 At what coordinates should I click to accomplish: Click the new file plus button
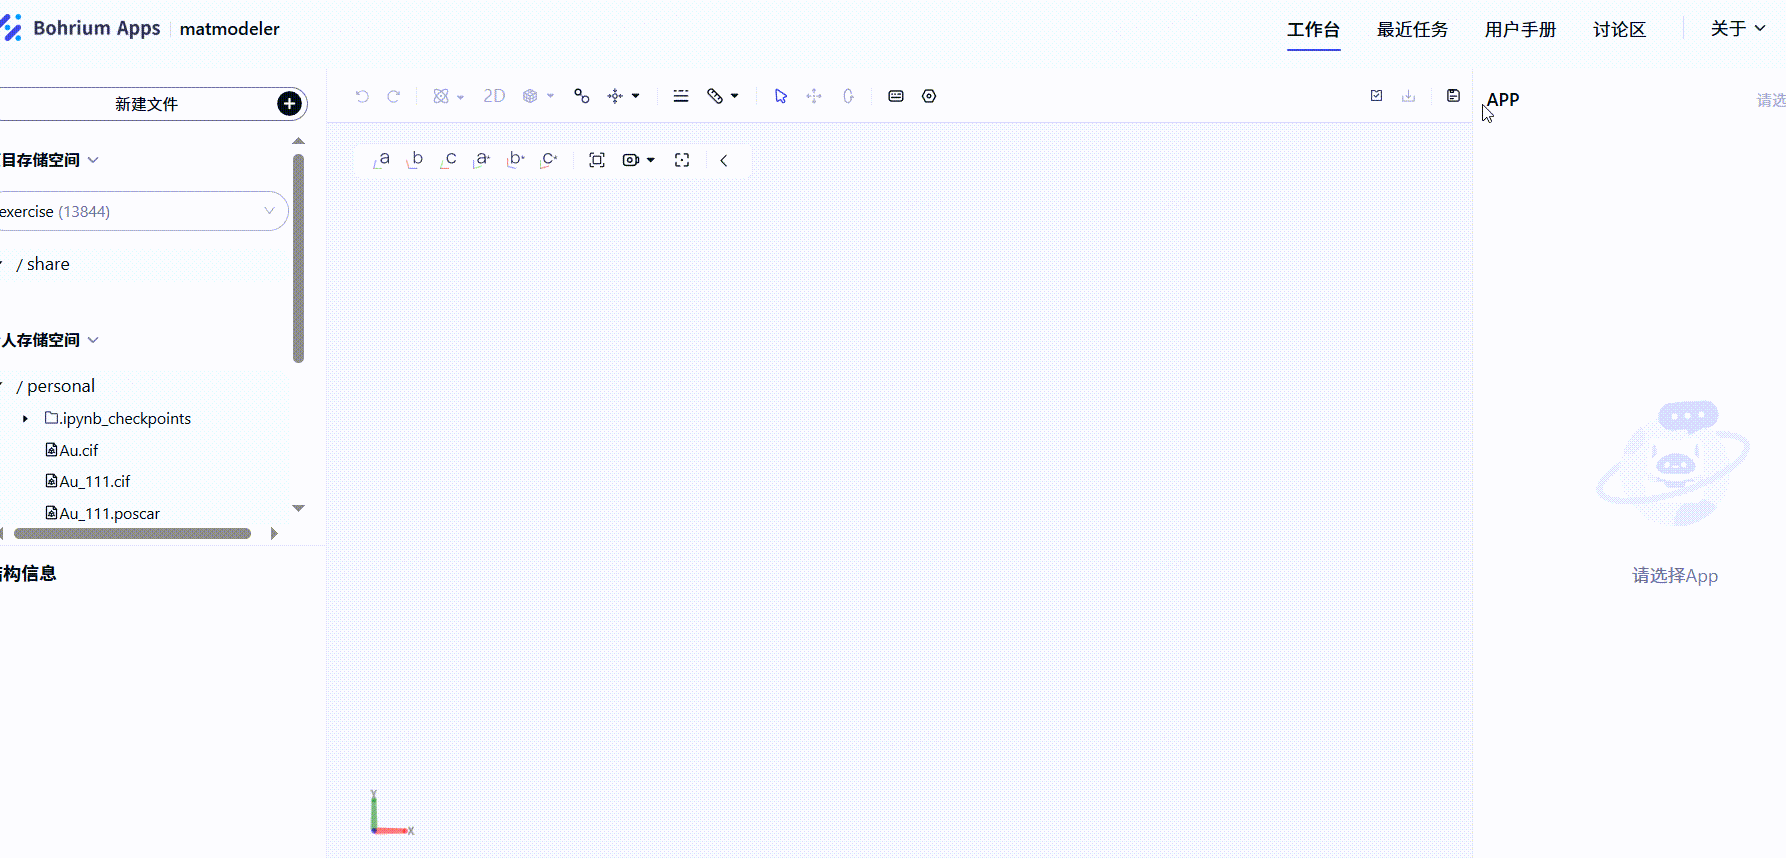point(289,104)
